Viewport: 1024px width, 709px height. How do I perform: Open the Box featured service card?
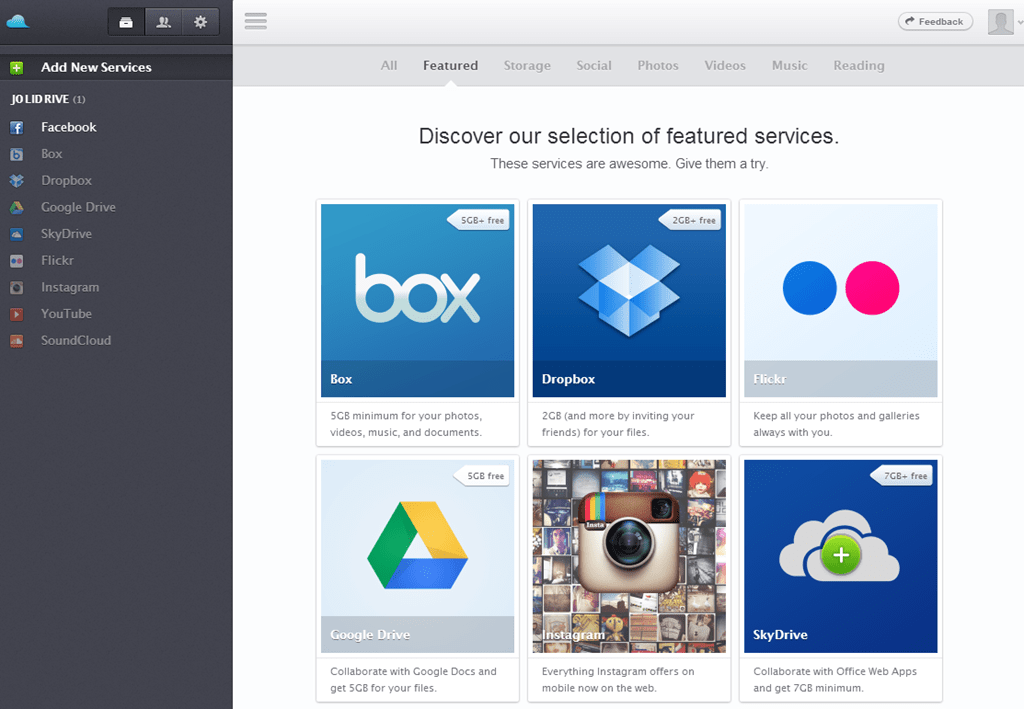click(x=417, y=300)
